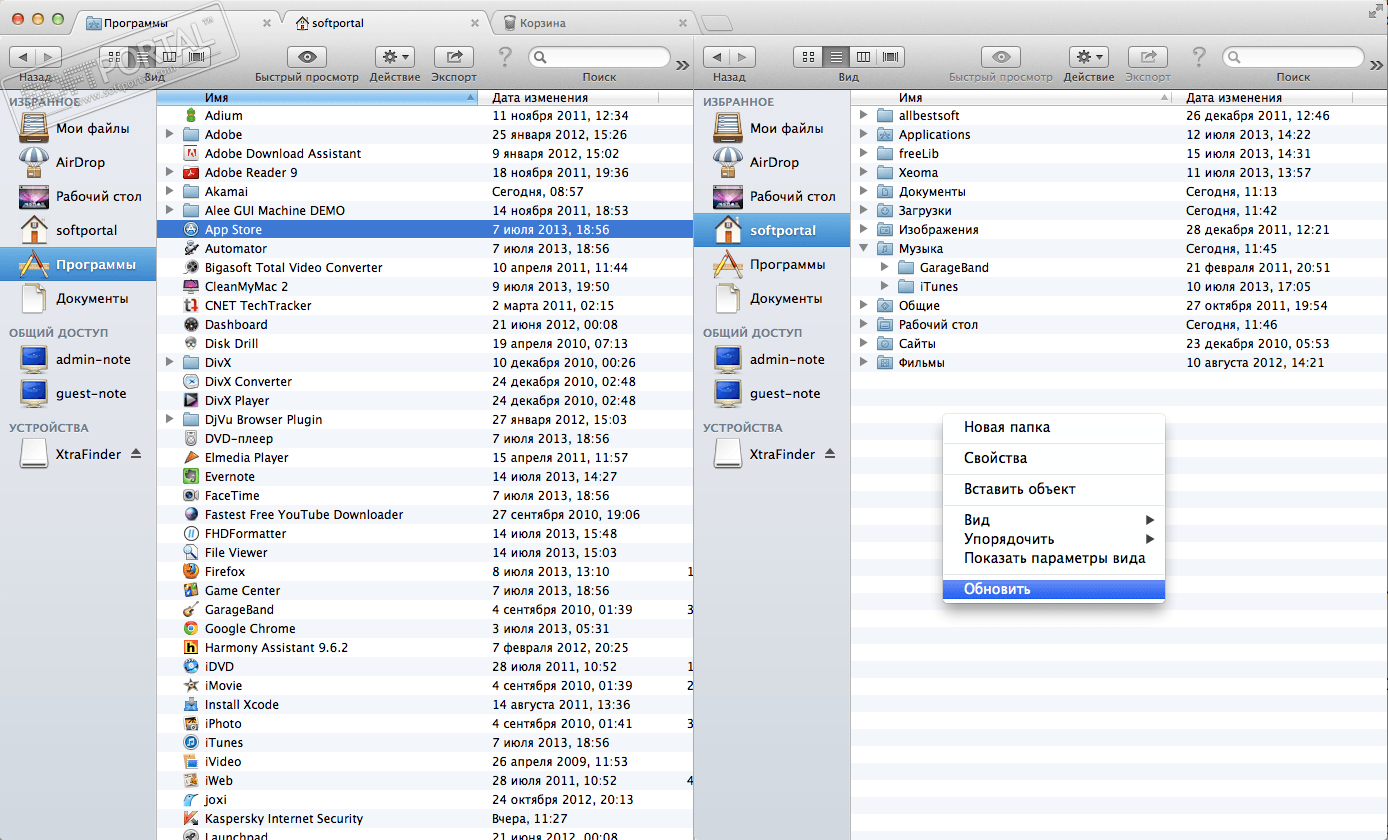Viewport: 1388px width, 840px height.
Task: Select the Adium app icon
Action: [192, 116]
